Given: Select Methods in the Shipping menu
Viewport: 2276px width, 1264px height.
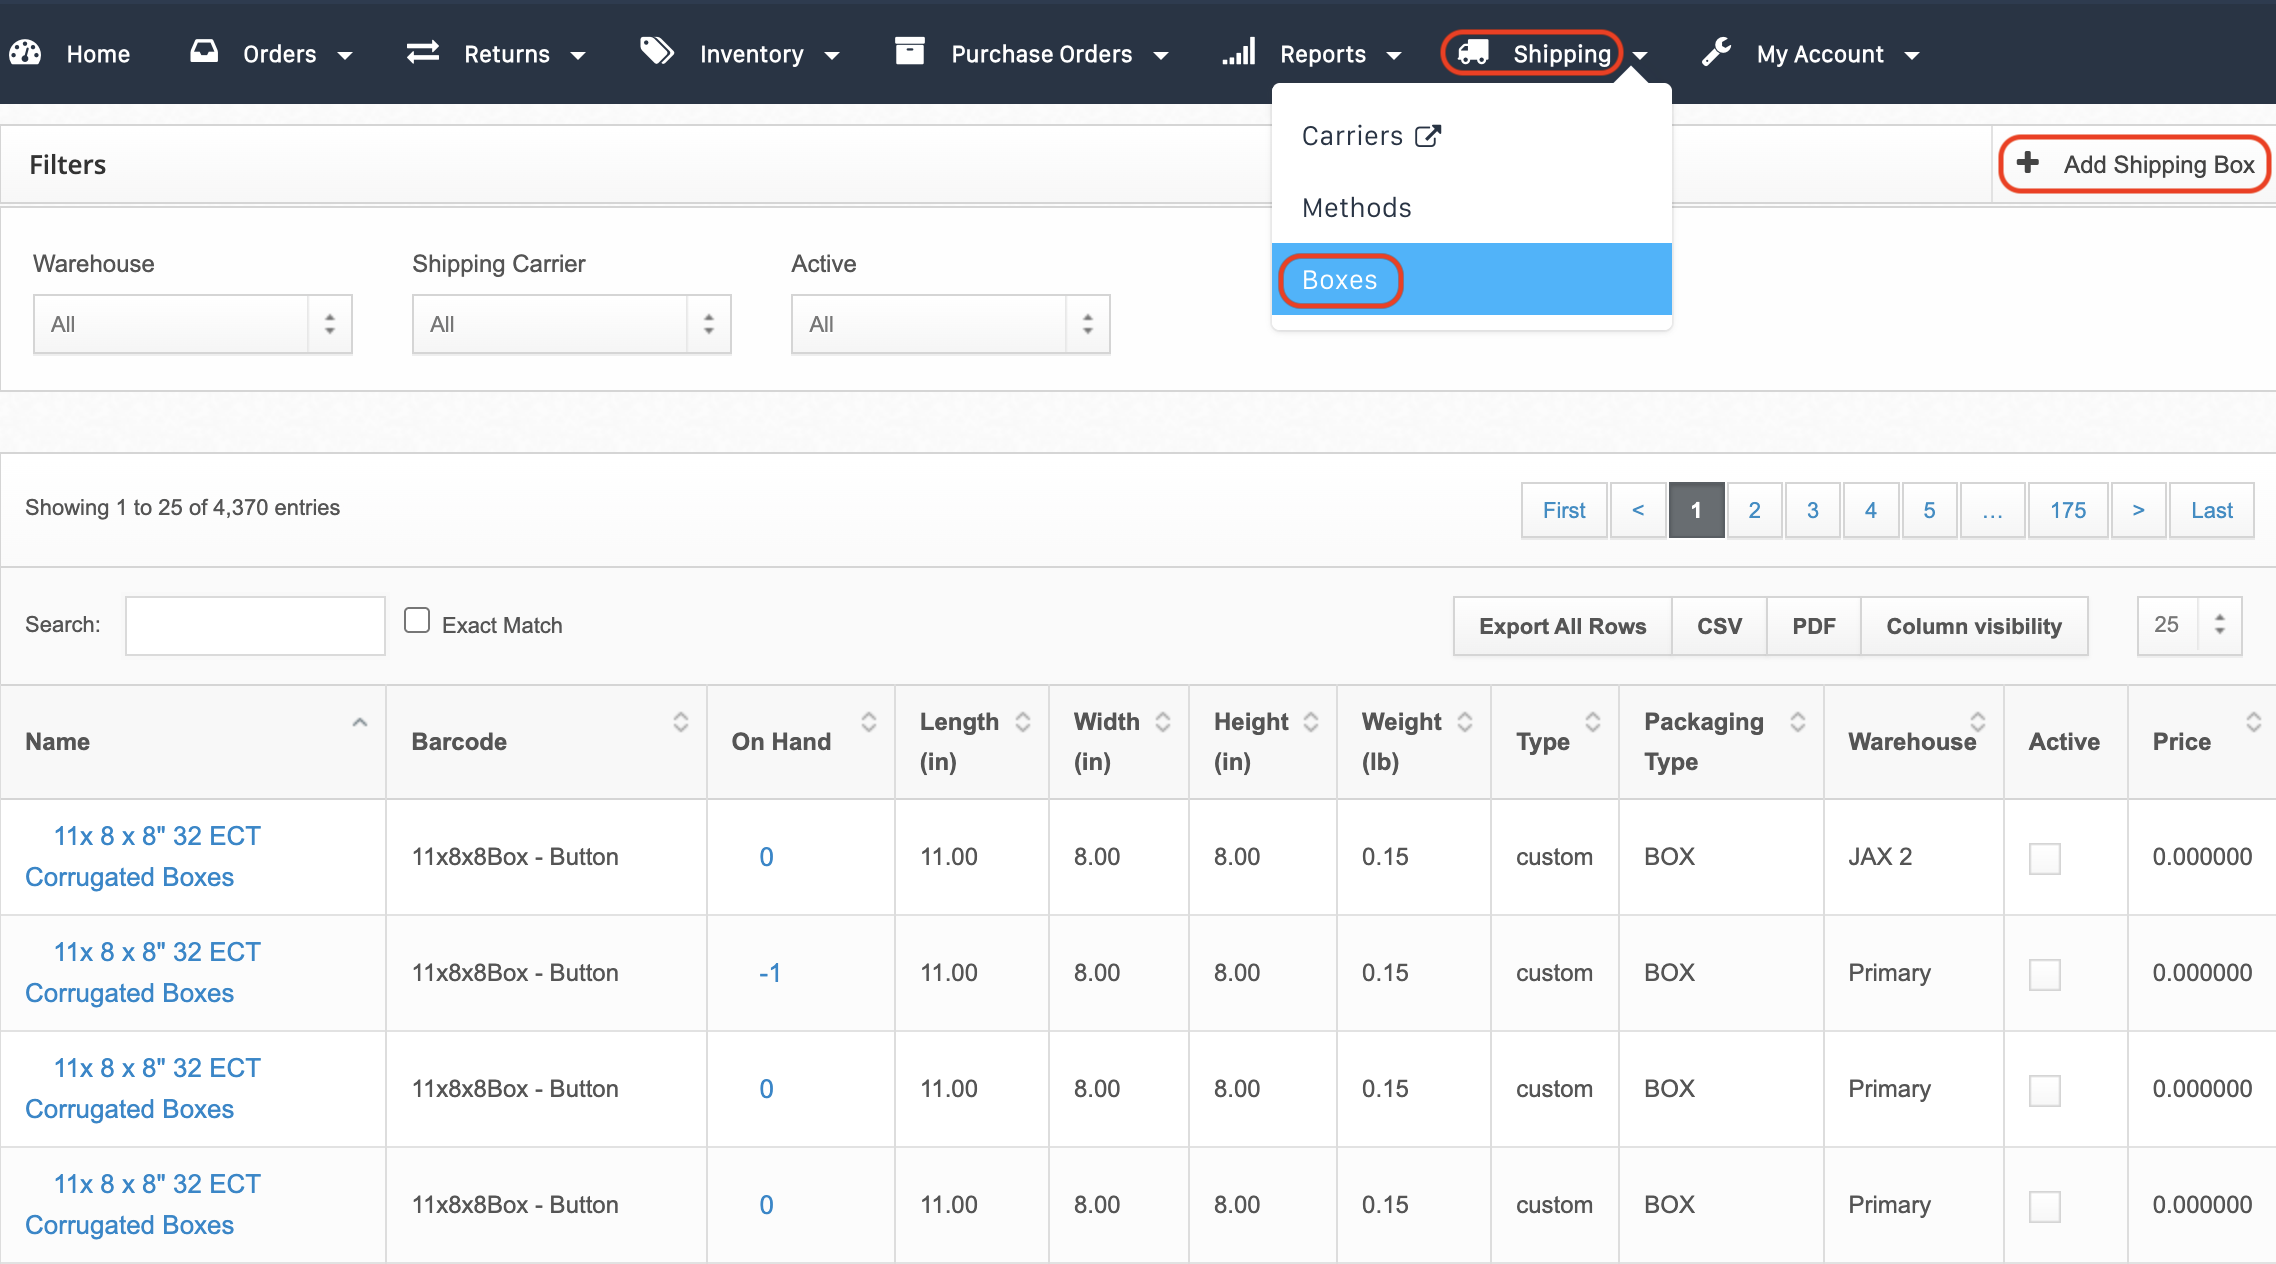Looking at the screenshot, I should click(x=1356, y=208).
